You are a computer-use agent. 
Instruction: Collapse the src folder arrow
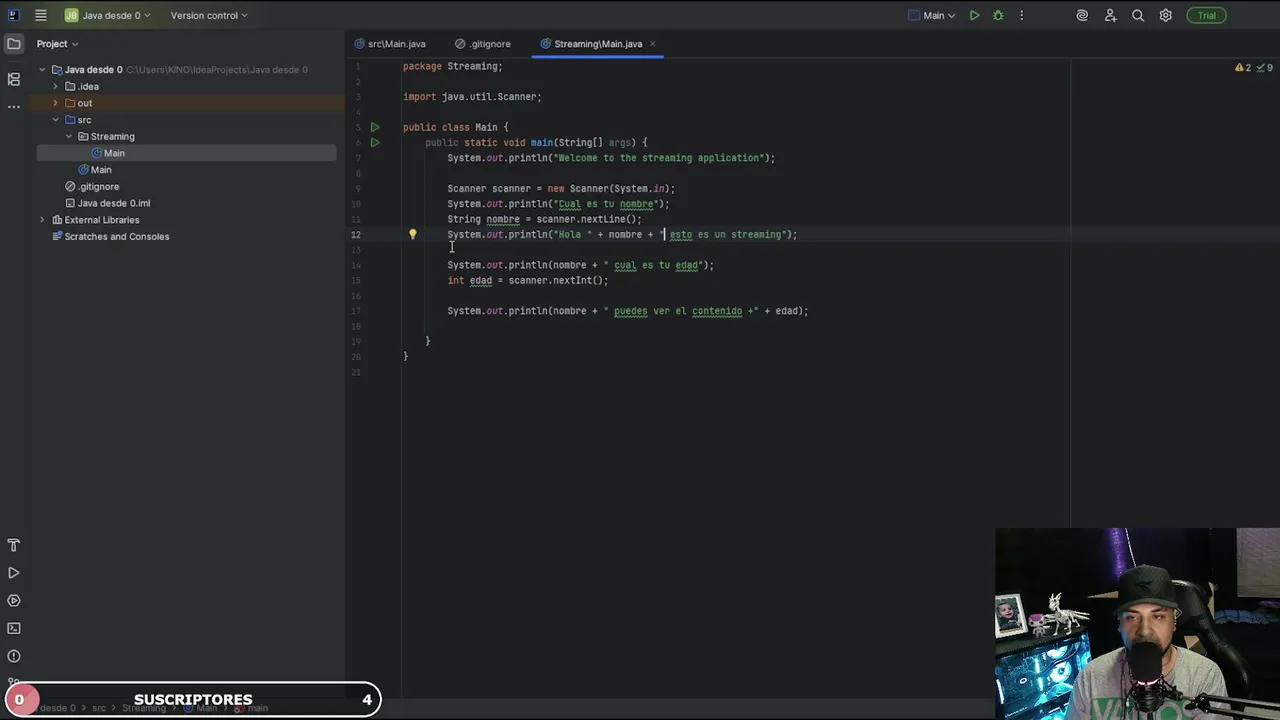(55, 120)
